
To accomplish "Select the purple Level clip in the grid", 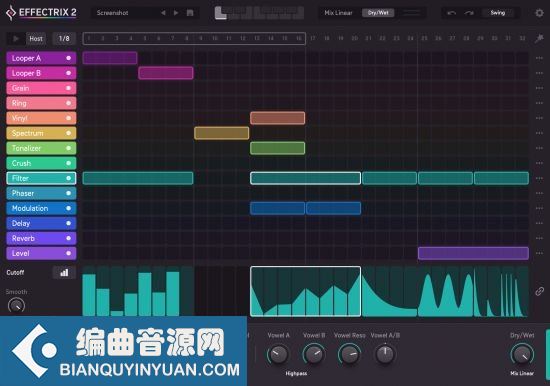I will tap(474, 253).
